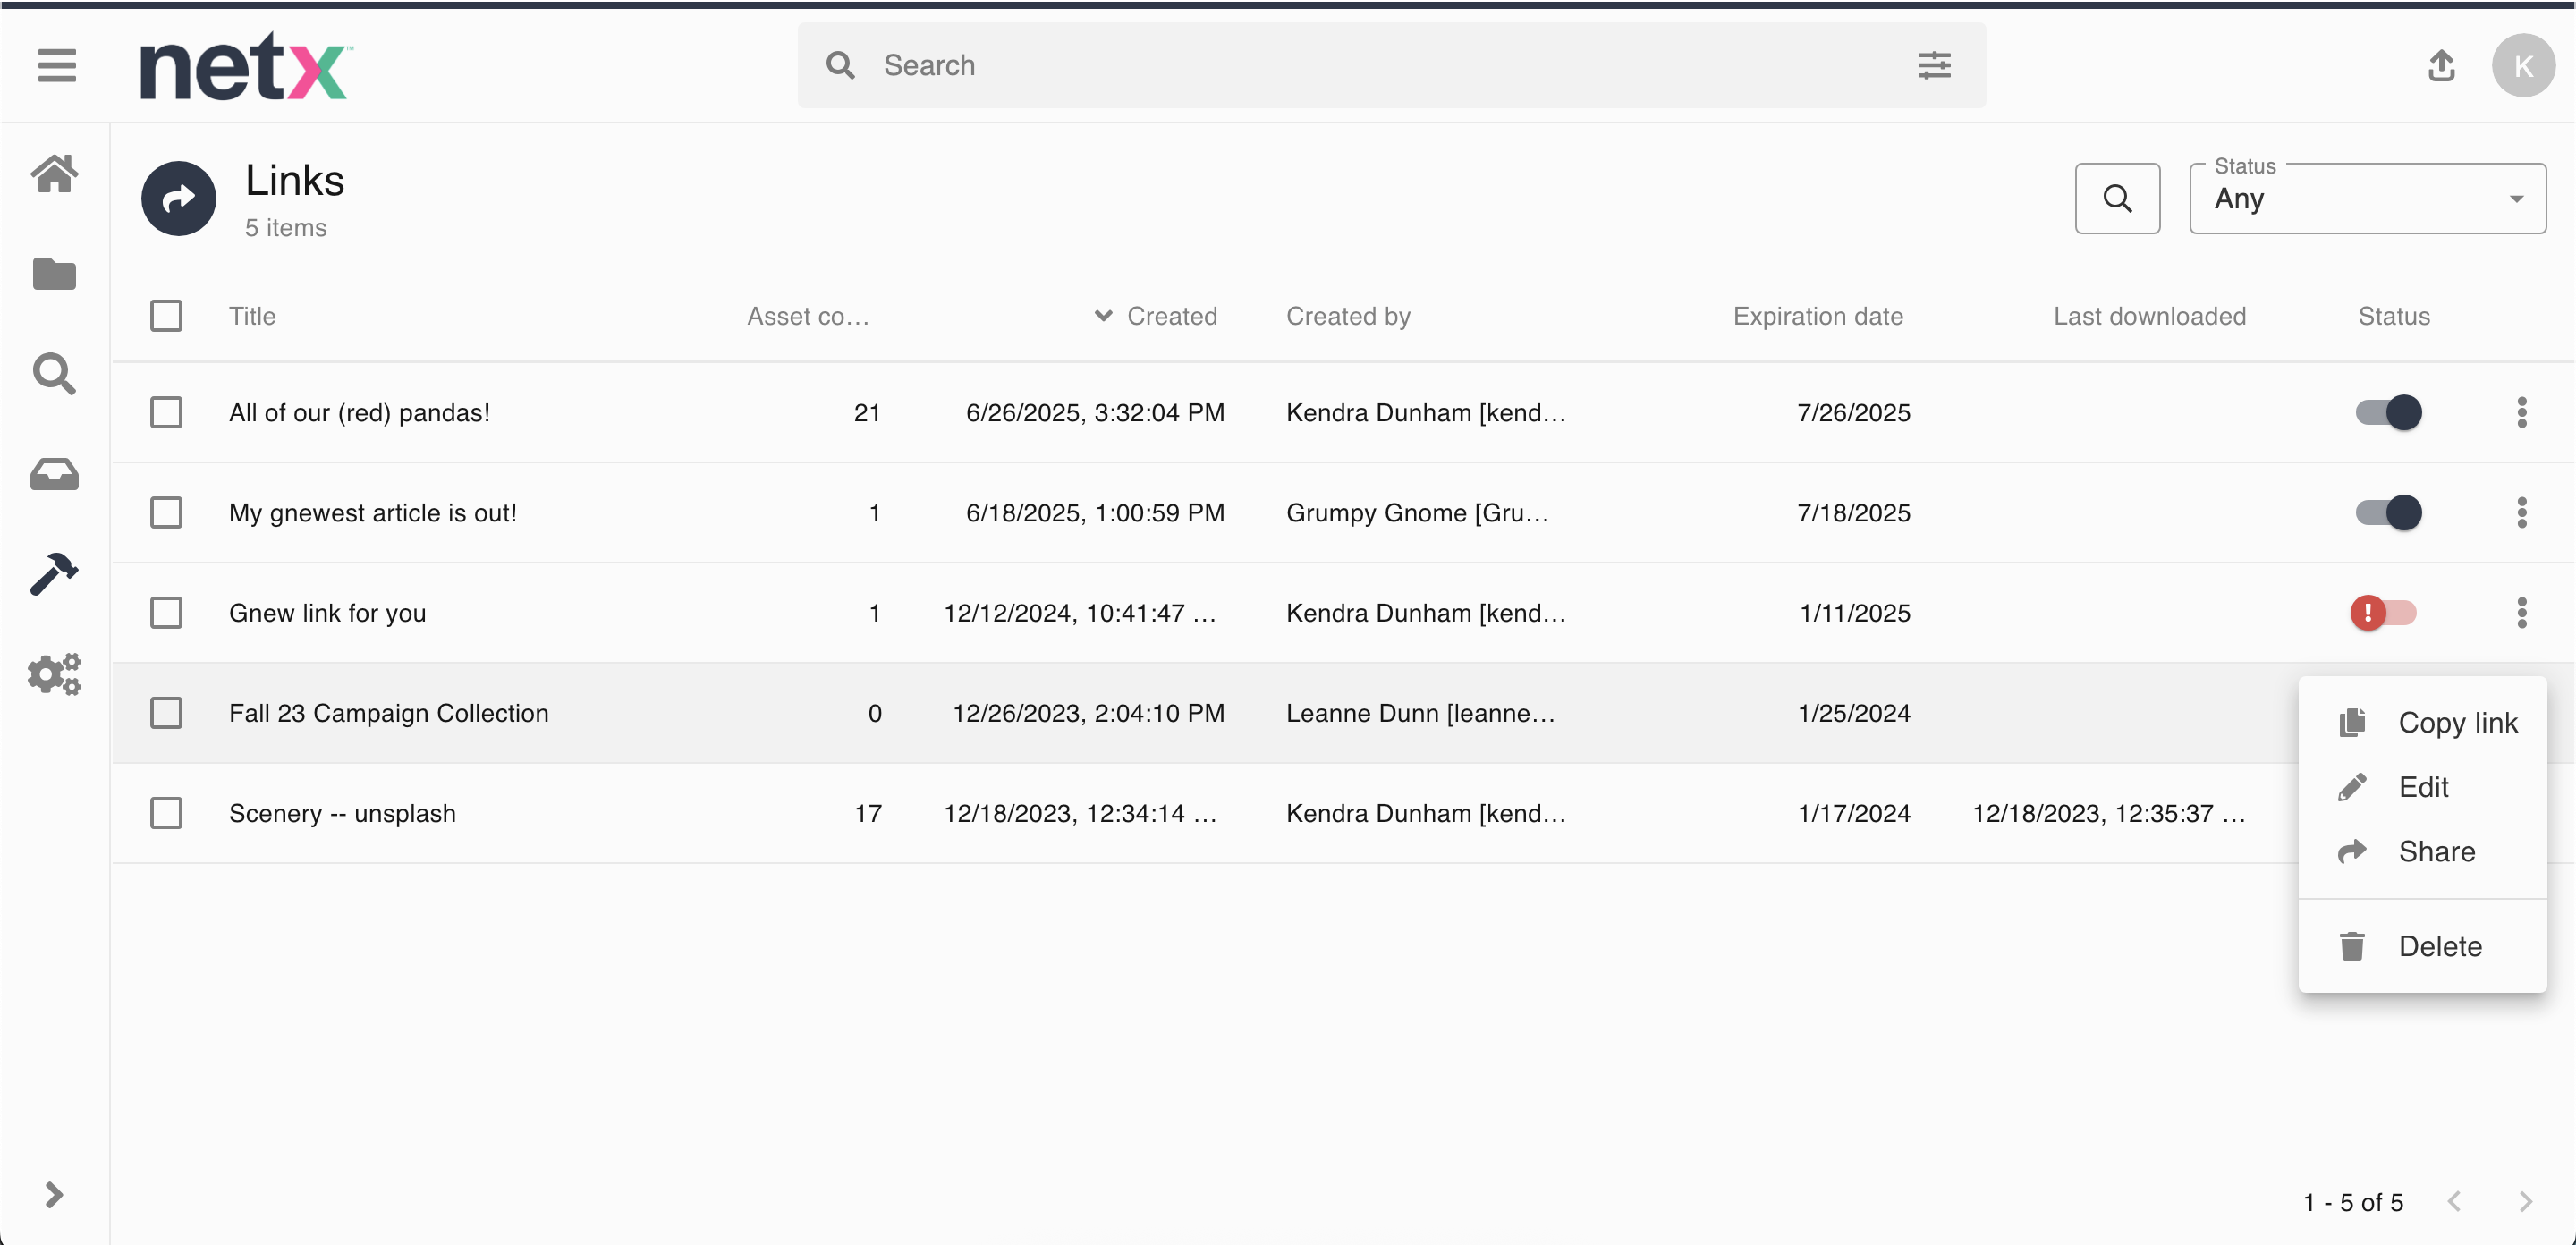
Task: Expand the collapsed sidebar chevron
Action: tap(54, 1195)
